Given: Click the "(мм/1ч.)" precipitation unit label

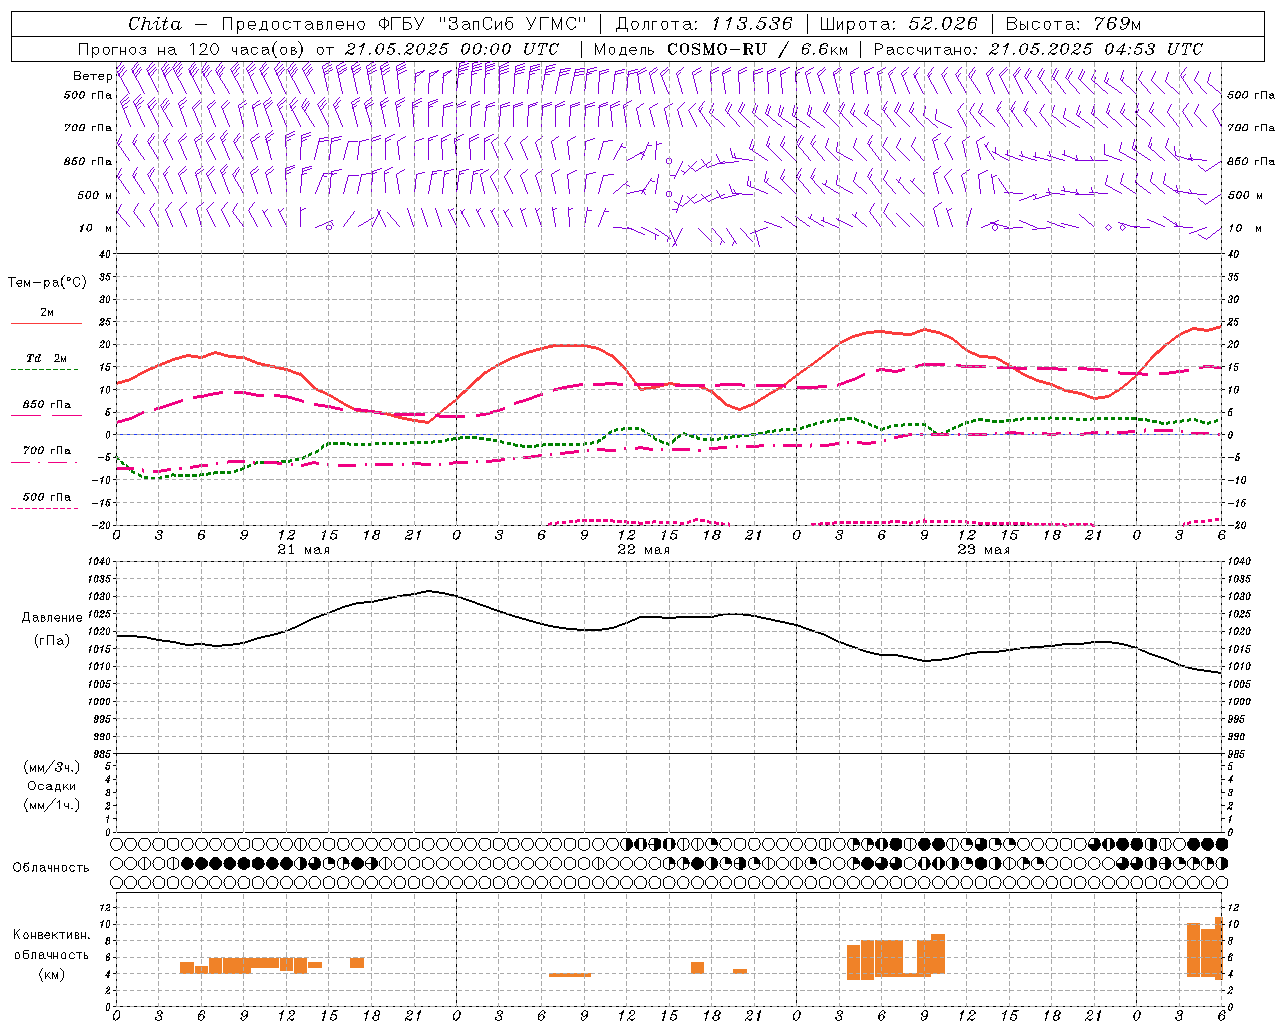Looking at the screenshot, I should click(x=52, y=805).
